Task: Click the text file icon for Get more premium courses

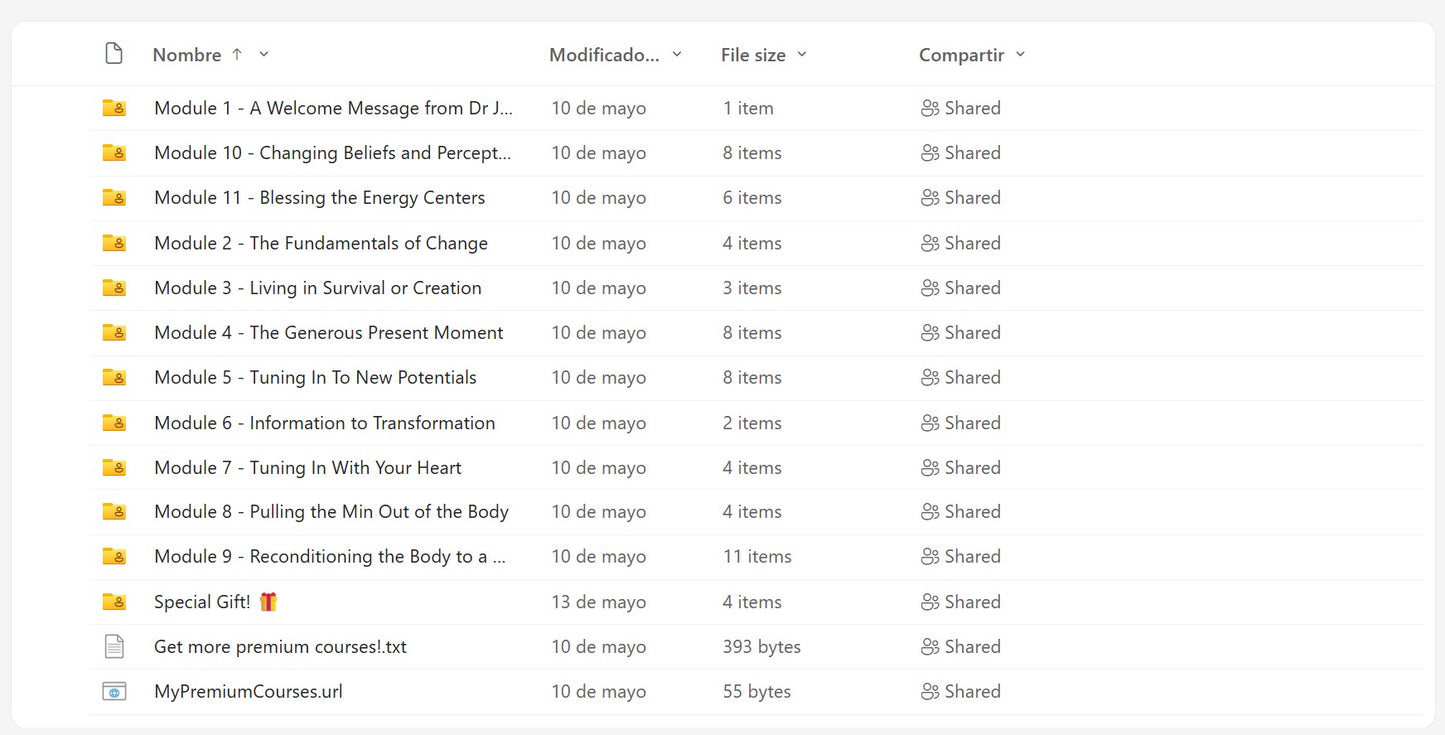Action: click(x=114, y=647)
